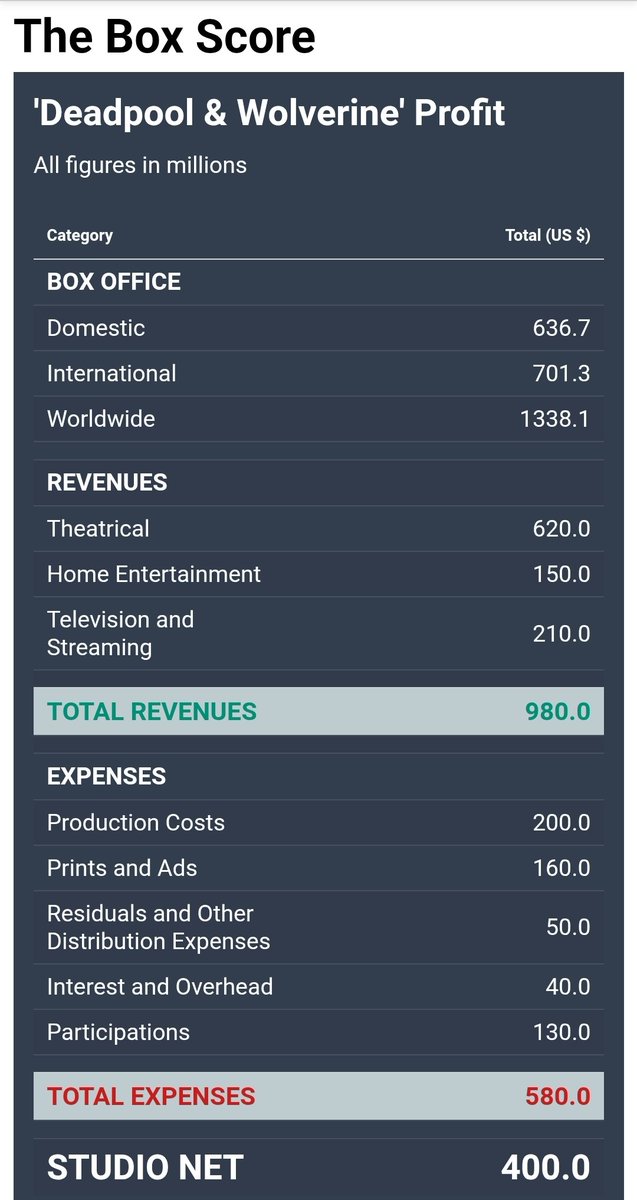
Task: Click the Category column header
Action: coord(80,236)
